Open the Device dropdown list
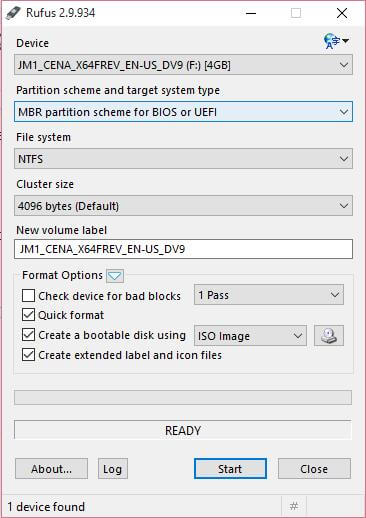The image size is (366, 518). 183,65
